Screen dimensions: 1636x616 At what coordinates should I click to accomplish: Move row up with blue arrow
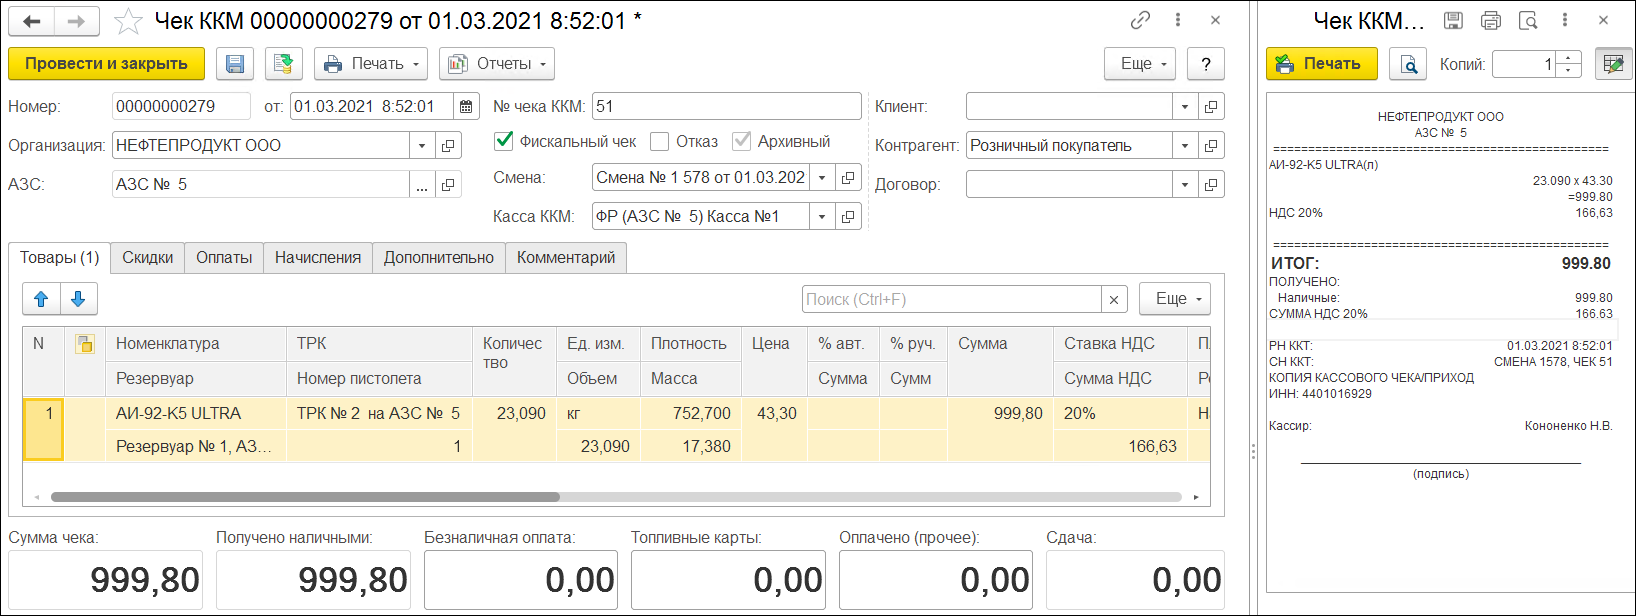tap(41, 299)
